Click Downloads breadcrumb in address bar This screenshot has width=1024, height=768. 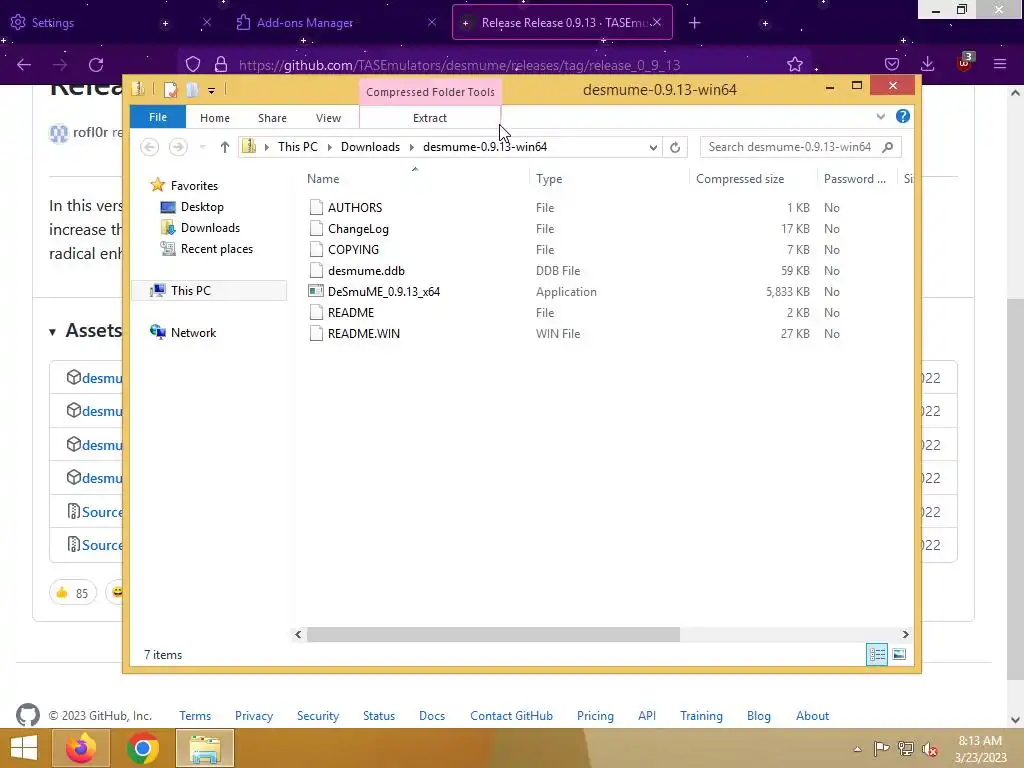click(370, 147)
